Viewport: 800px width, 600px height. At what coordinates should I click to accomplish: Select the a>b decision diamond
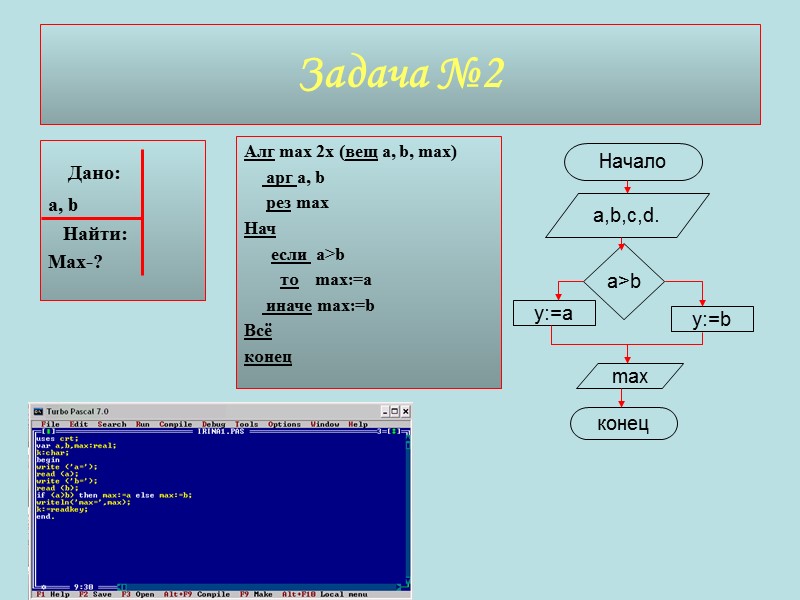(x=626, y=282)
